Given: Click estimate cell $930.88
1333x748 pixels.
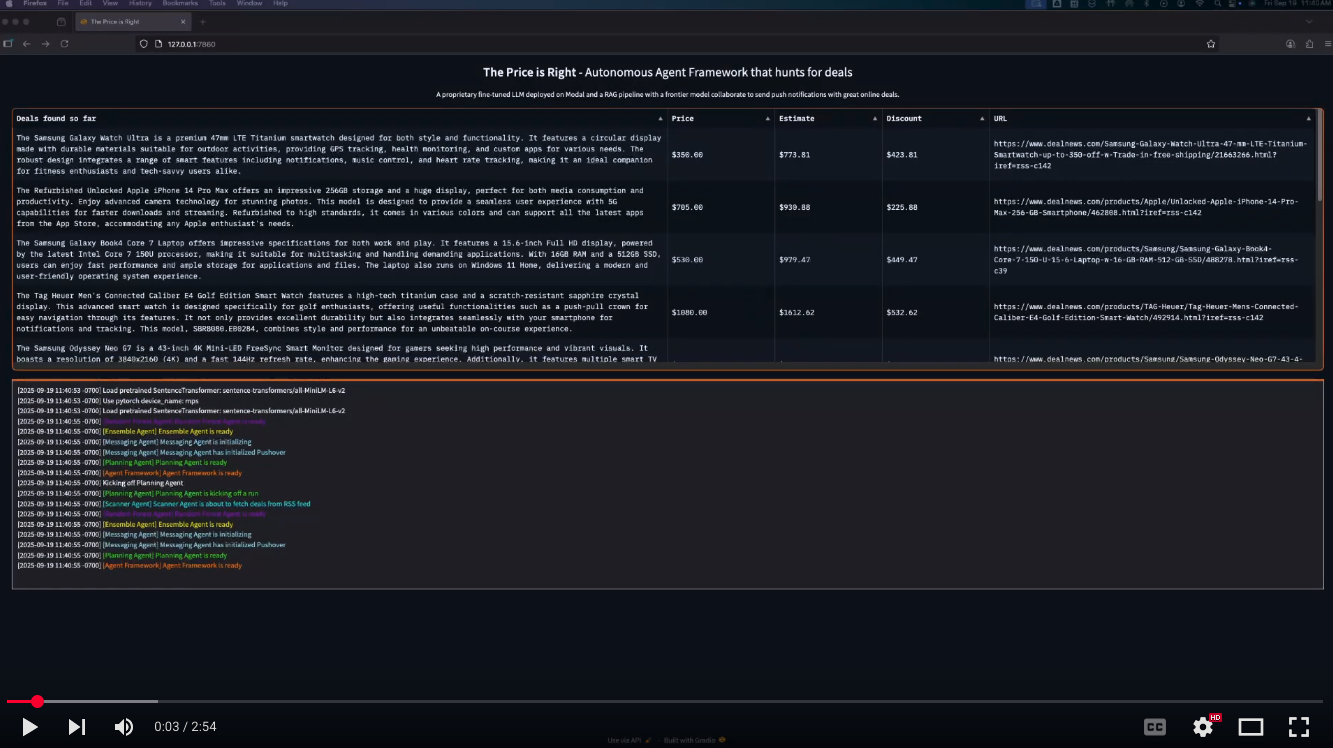Looking at the screenshot, I should pyautogui.click(x=795, y=207).
